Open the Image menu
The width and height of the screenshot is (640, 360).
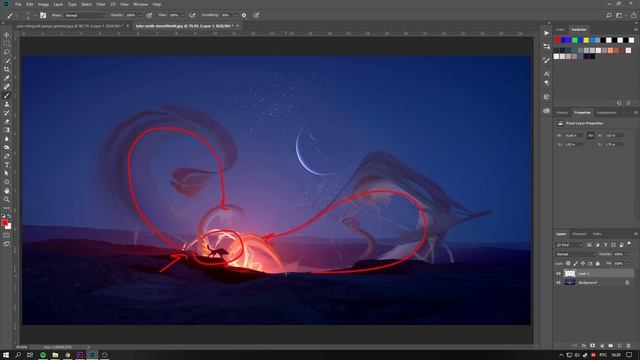(43, 4)
